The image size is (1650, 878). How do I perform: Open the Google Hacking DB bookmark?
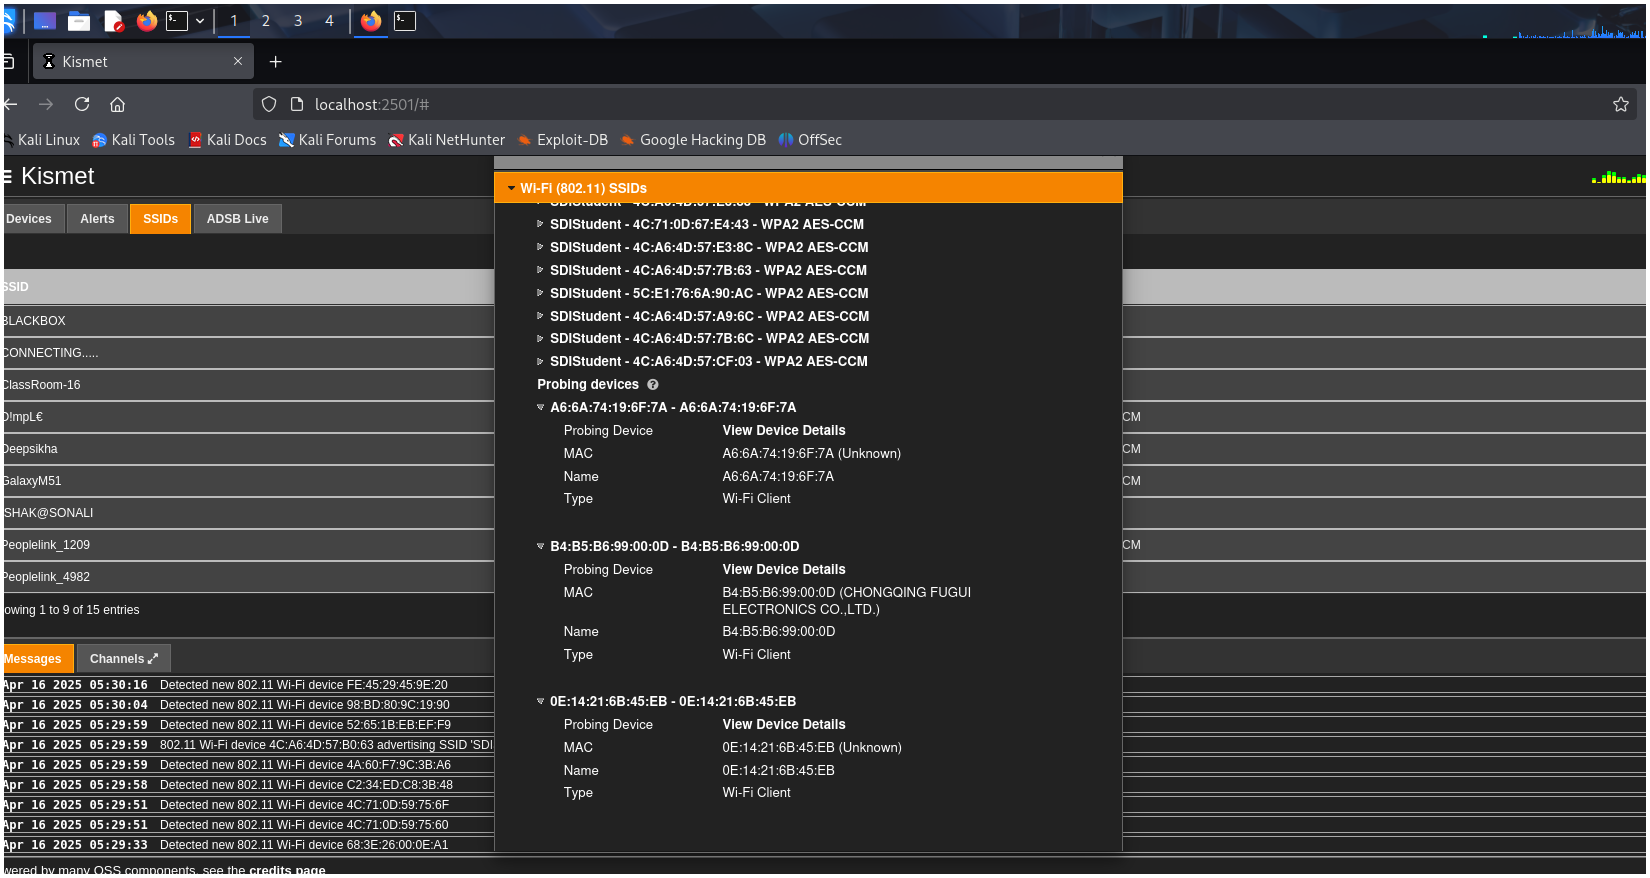pos(693,140)
